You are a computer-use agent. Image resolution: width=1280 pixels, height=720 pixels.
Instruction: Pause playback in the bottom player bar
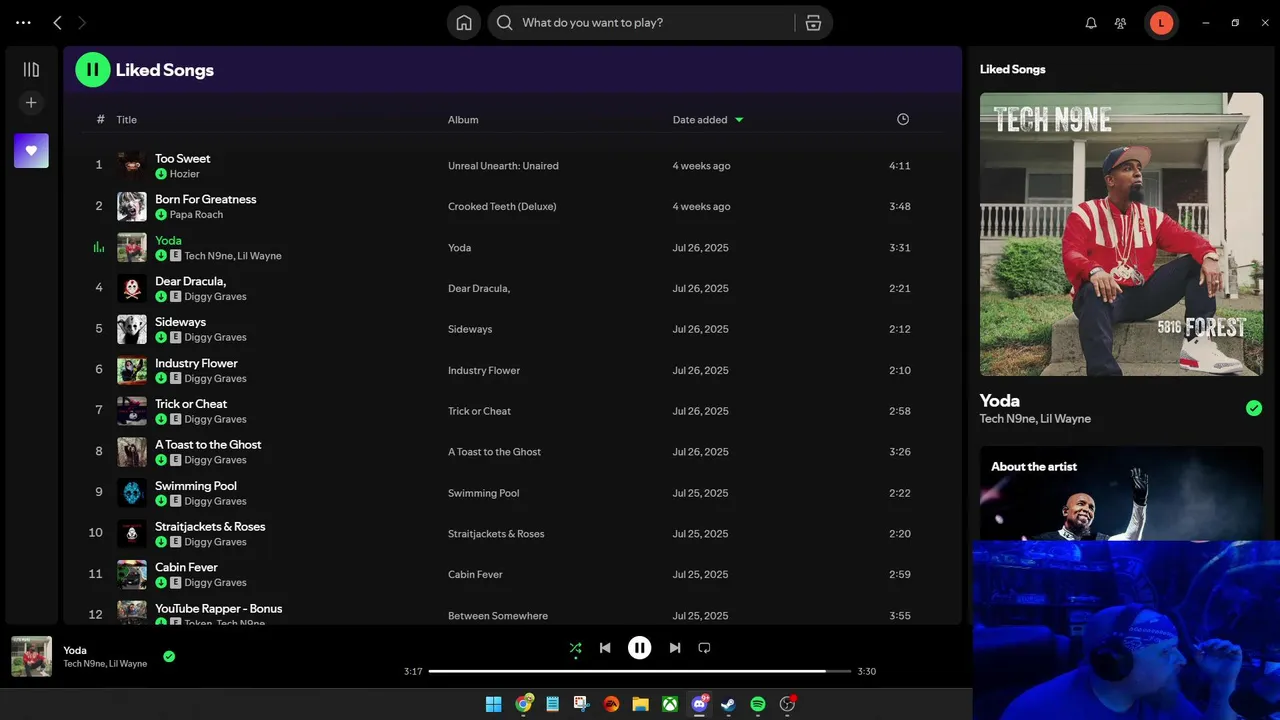(640, 648)
